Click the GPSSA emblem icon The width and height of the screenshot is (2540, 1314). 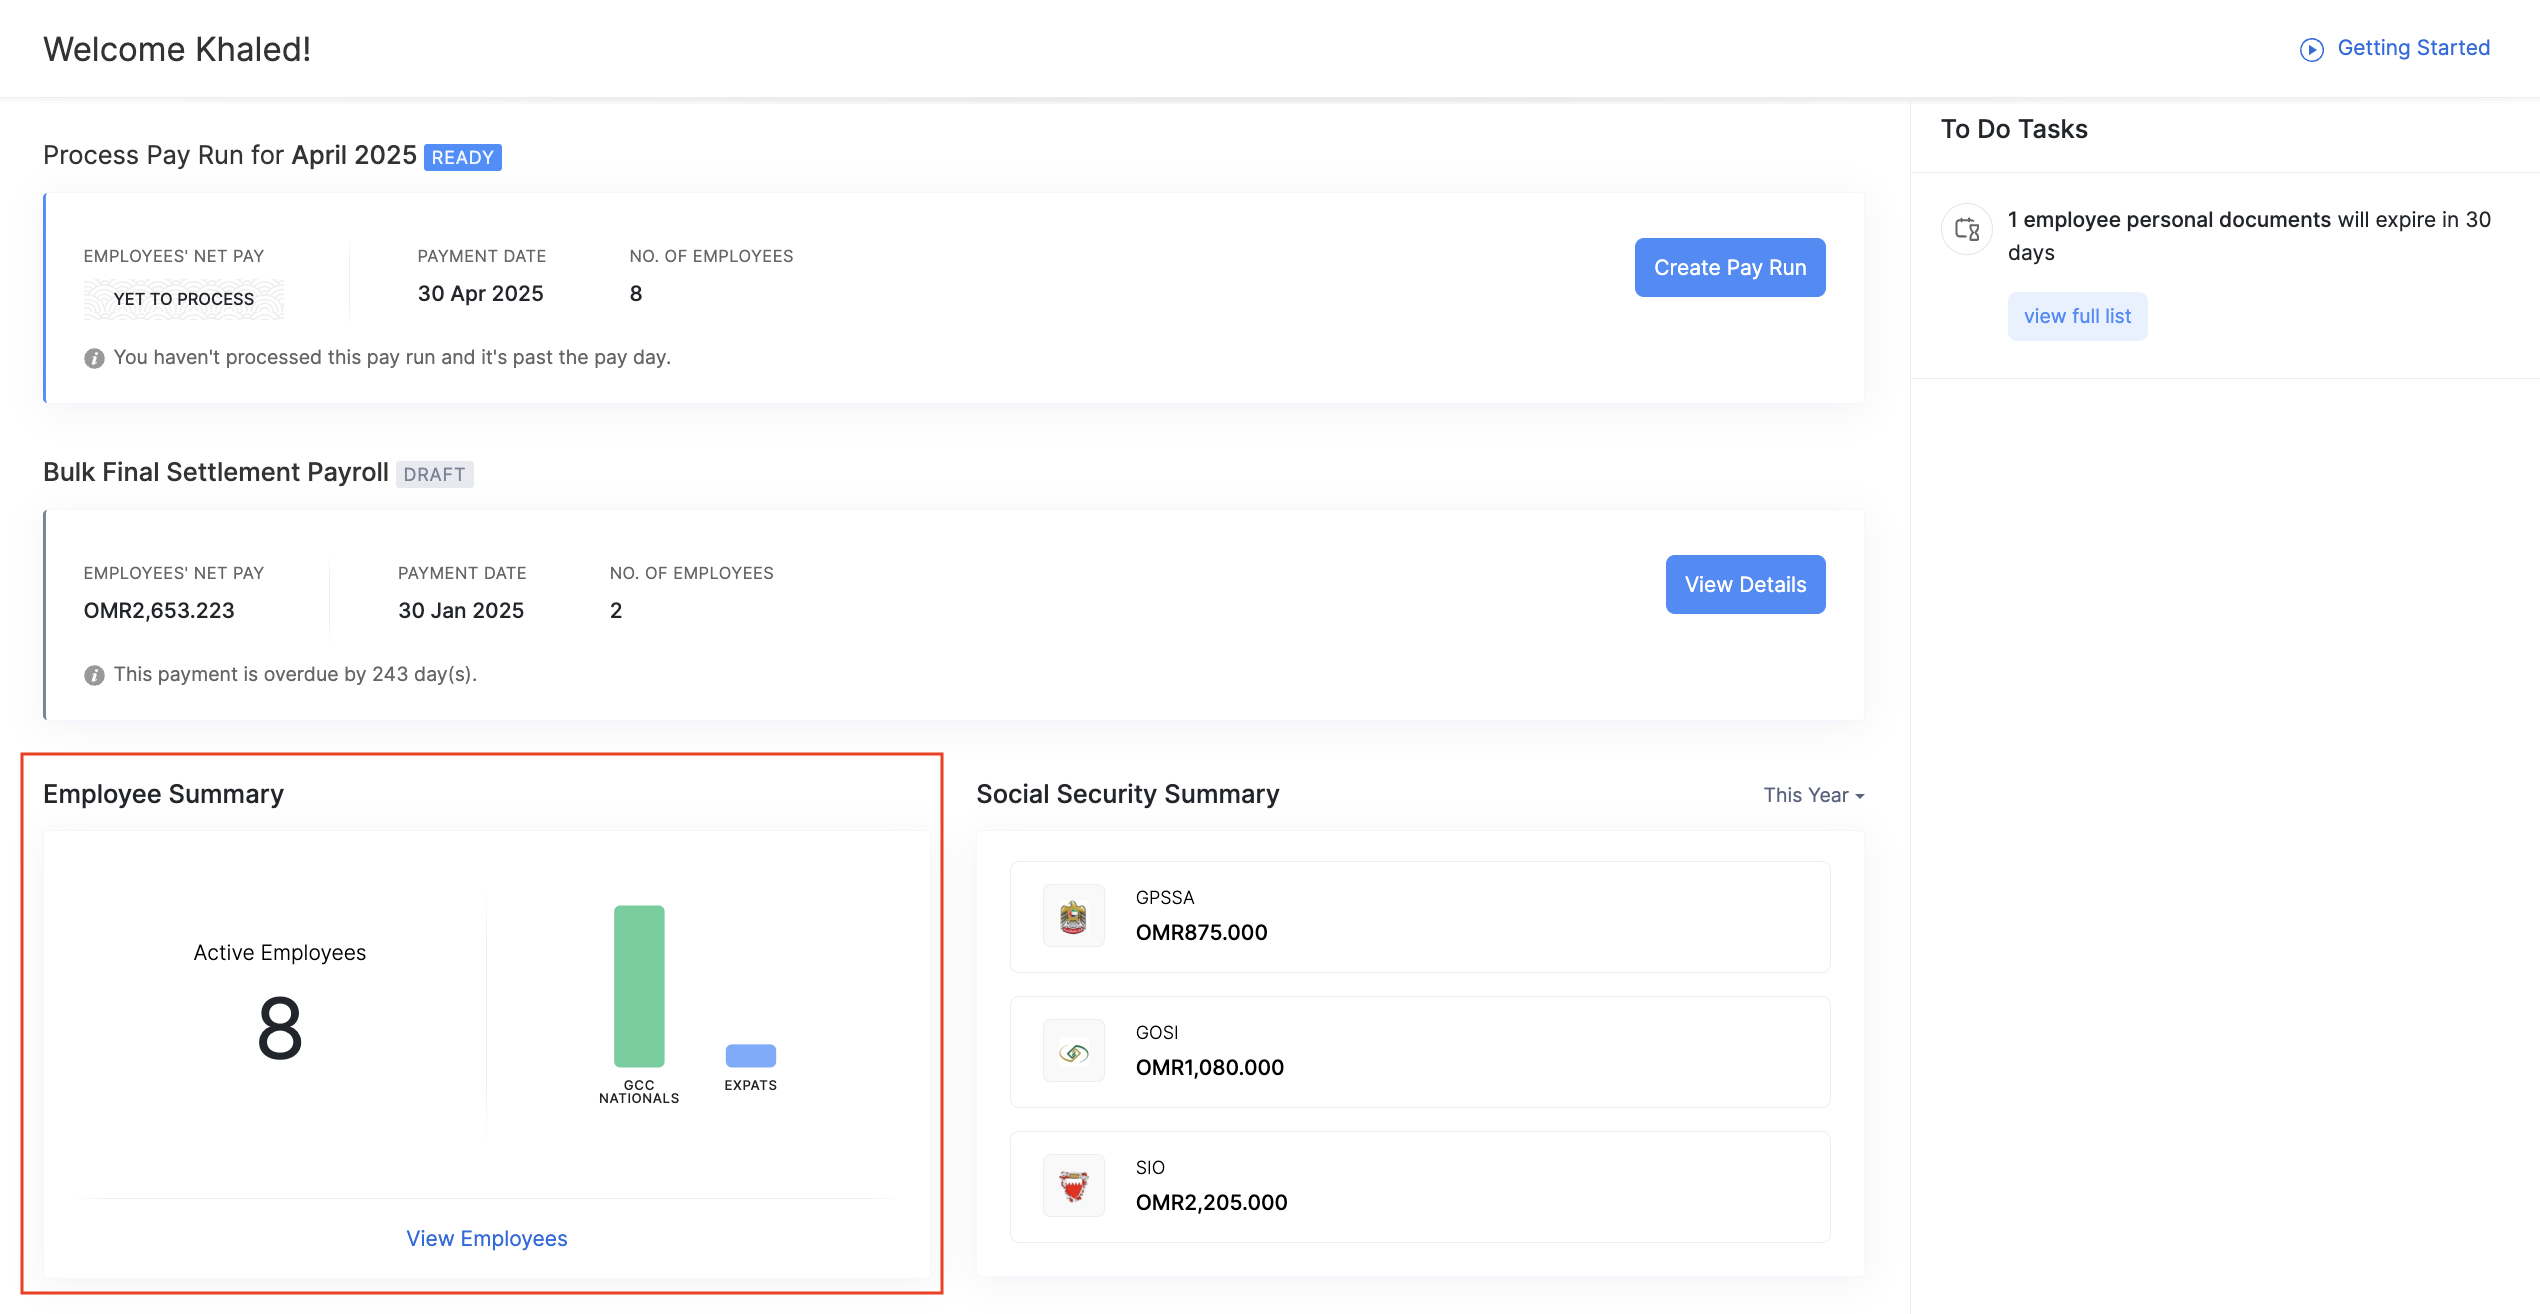pyautogui.click(x=1073, y=916)
